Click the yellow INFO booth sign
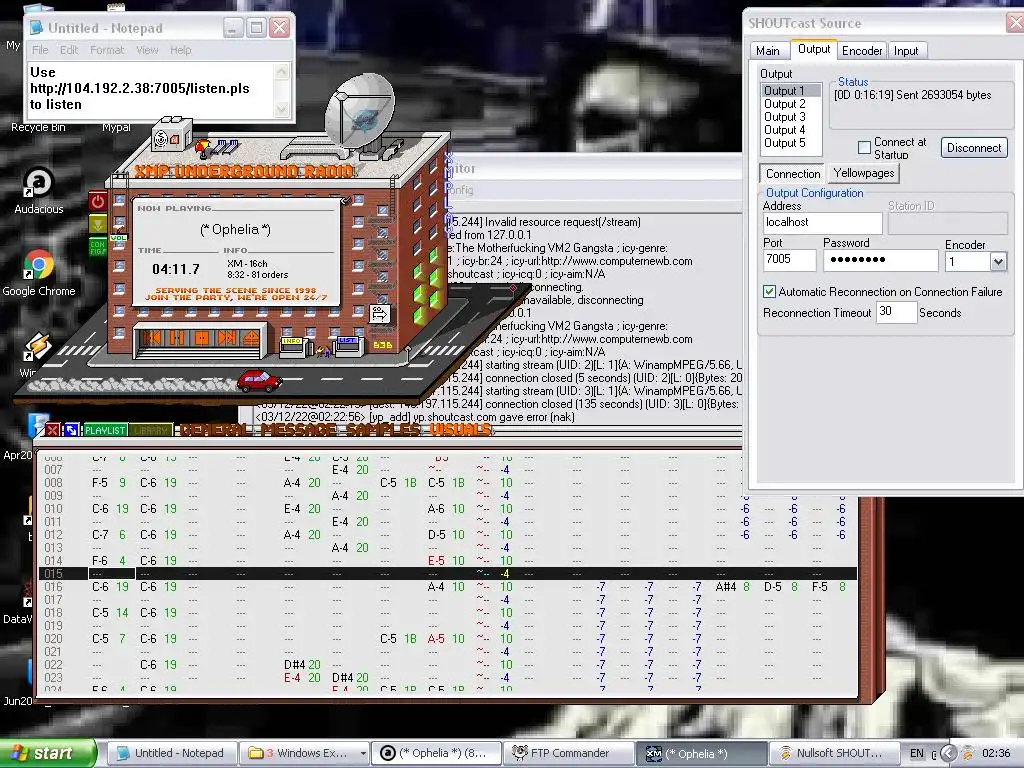Screen dimensions: 1024x768 click(x=291, y=341)
